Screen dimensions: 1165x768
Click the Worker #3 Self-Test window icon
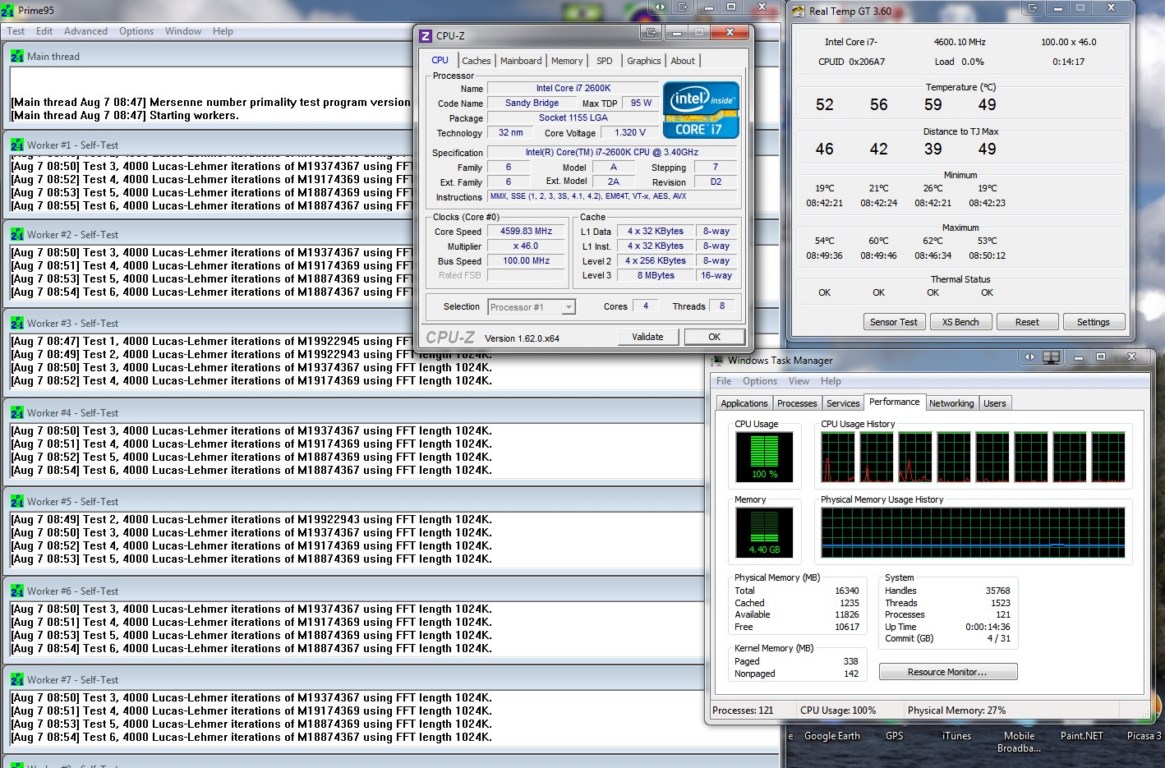pyautogui.click(x=17, y=323)
